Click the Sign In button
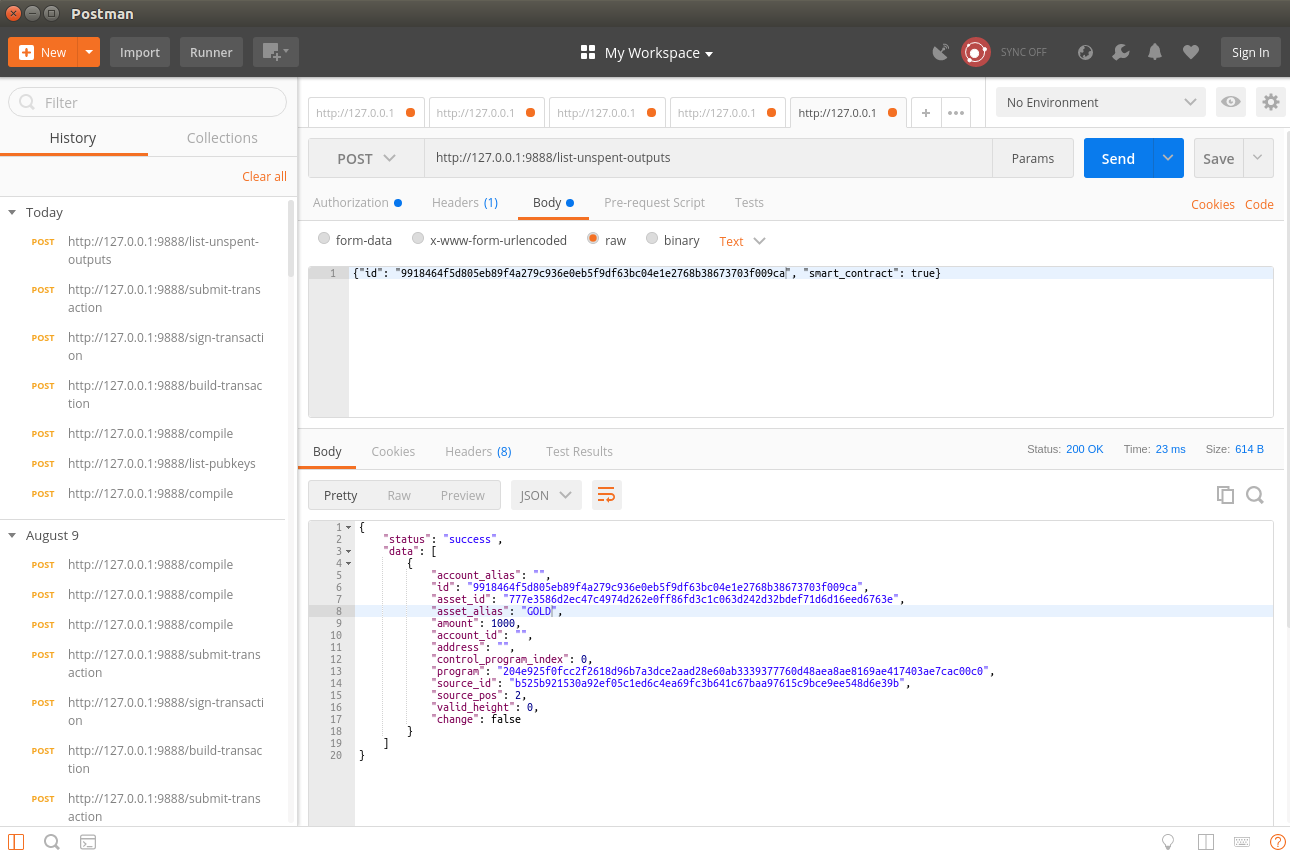Viewport: 1290px width, 857px height. (1250, 52)
